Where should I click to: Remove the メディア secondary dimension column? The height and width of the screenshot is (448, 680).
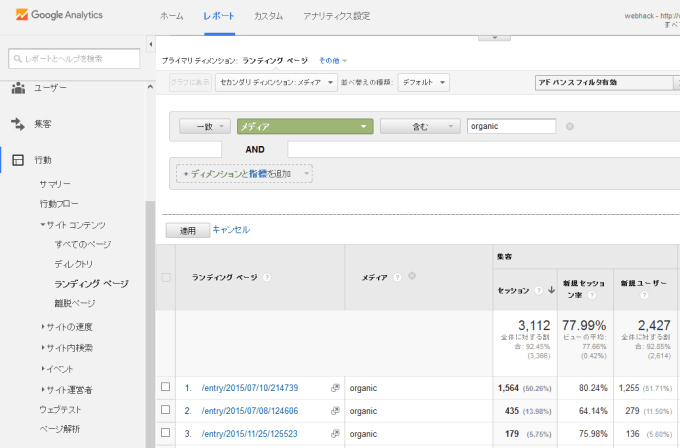pos(411,276)
